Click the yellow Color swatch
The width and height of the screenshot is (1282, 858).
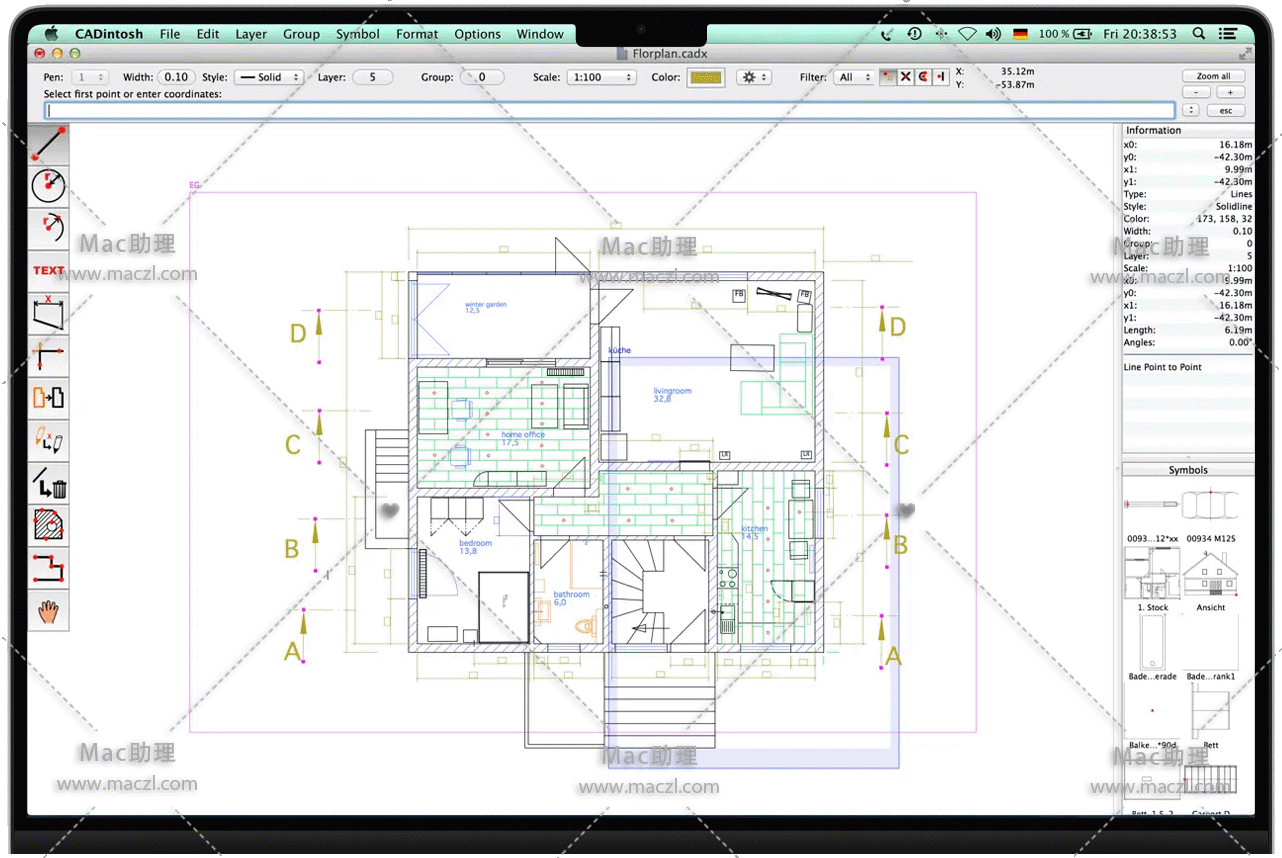(706, 77)
